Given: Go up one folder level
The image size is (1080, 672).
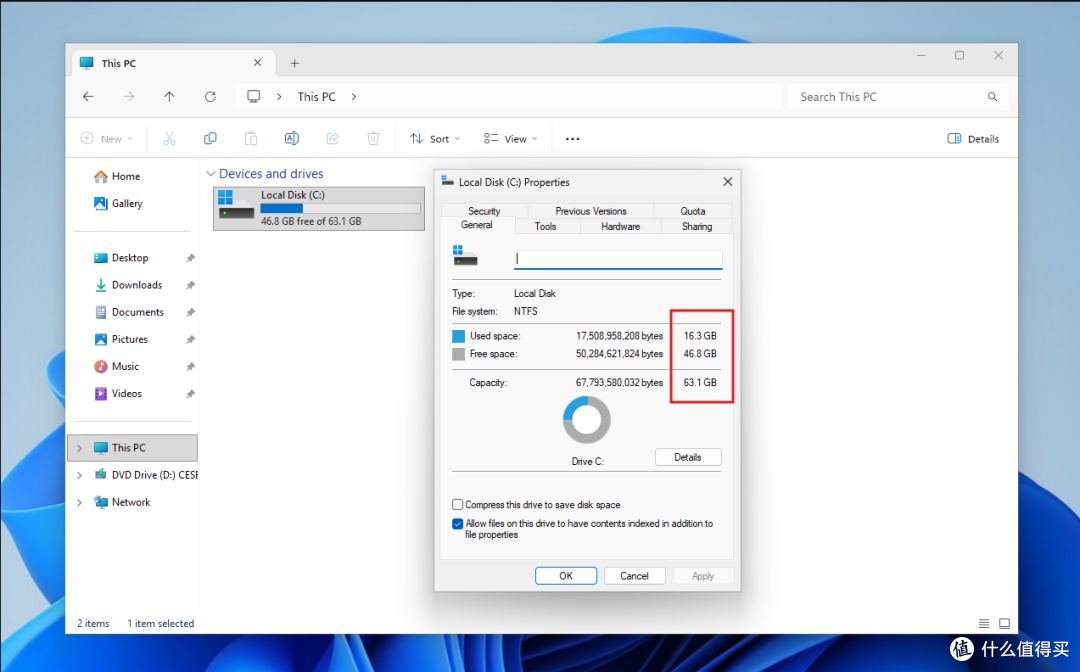Looking at the screenshot, I should (169, 96).
